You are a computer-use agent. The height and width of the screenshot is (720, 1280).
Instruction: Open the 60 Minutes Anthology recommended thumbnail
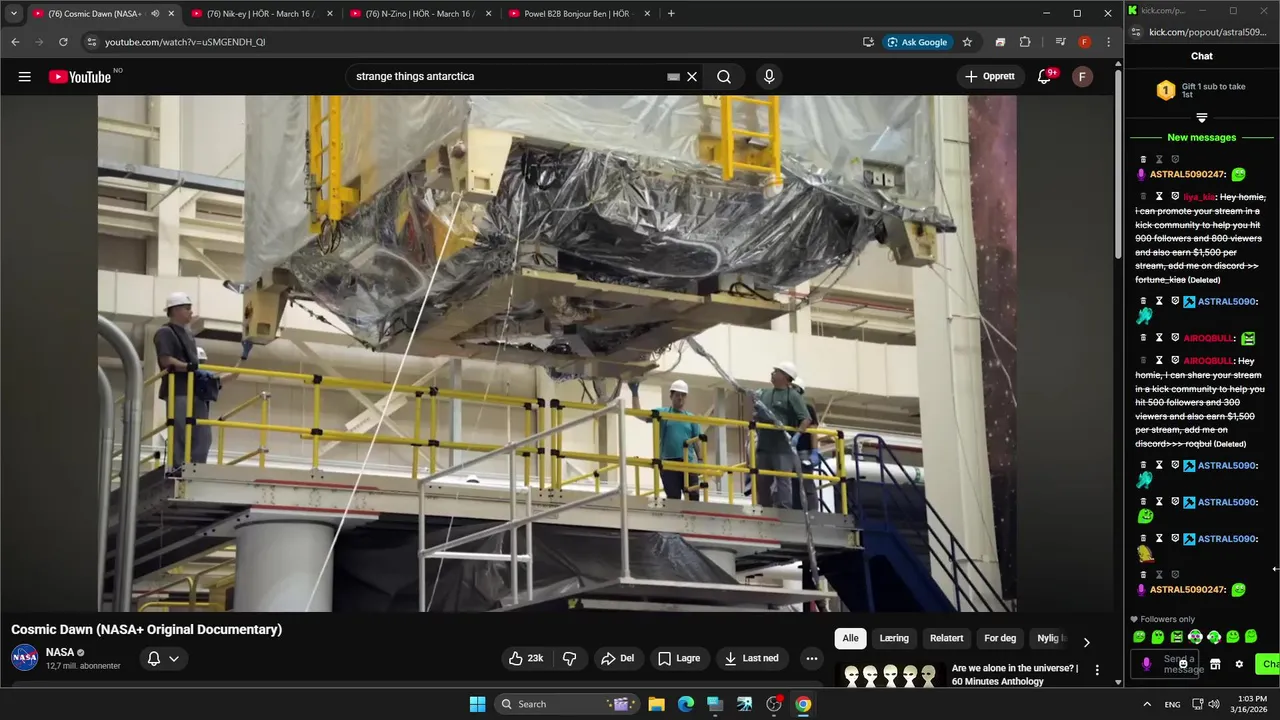click(x=890, y=675)
